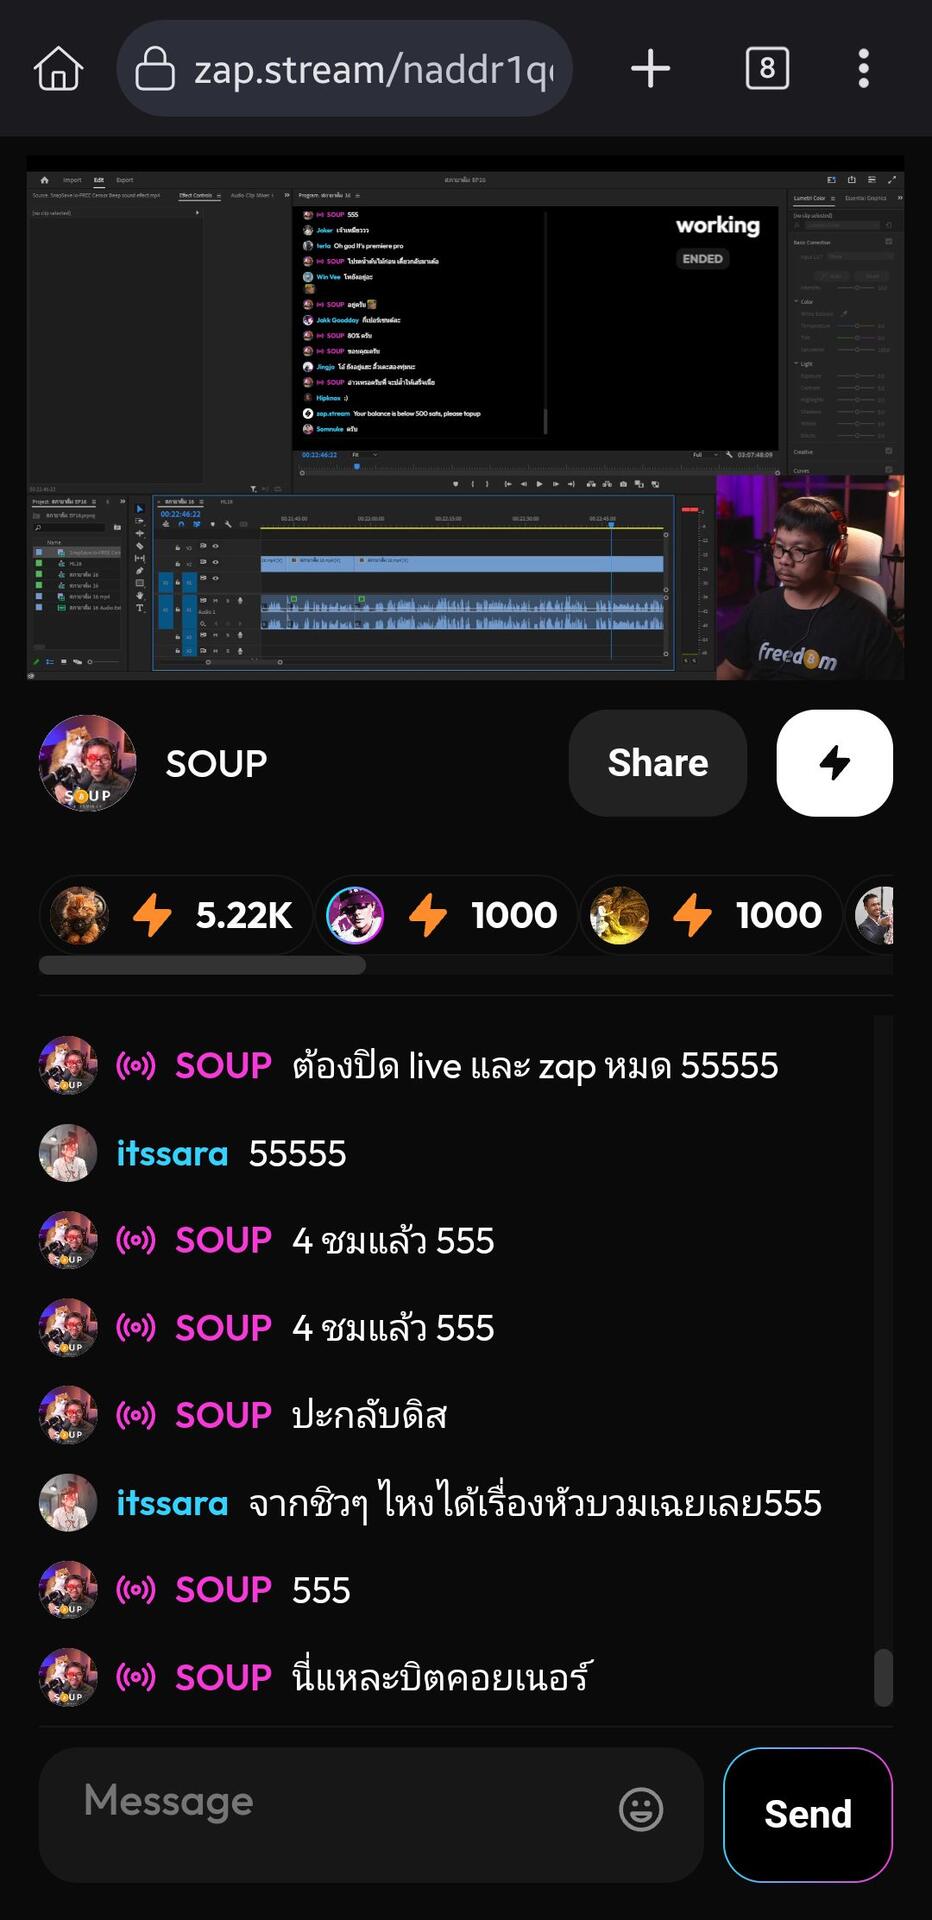Image resolution: width=932 pixels, height=1920 pixels.
Task: Click the stream video player
Action: (x=466, y=418)
